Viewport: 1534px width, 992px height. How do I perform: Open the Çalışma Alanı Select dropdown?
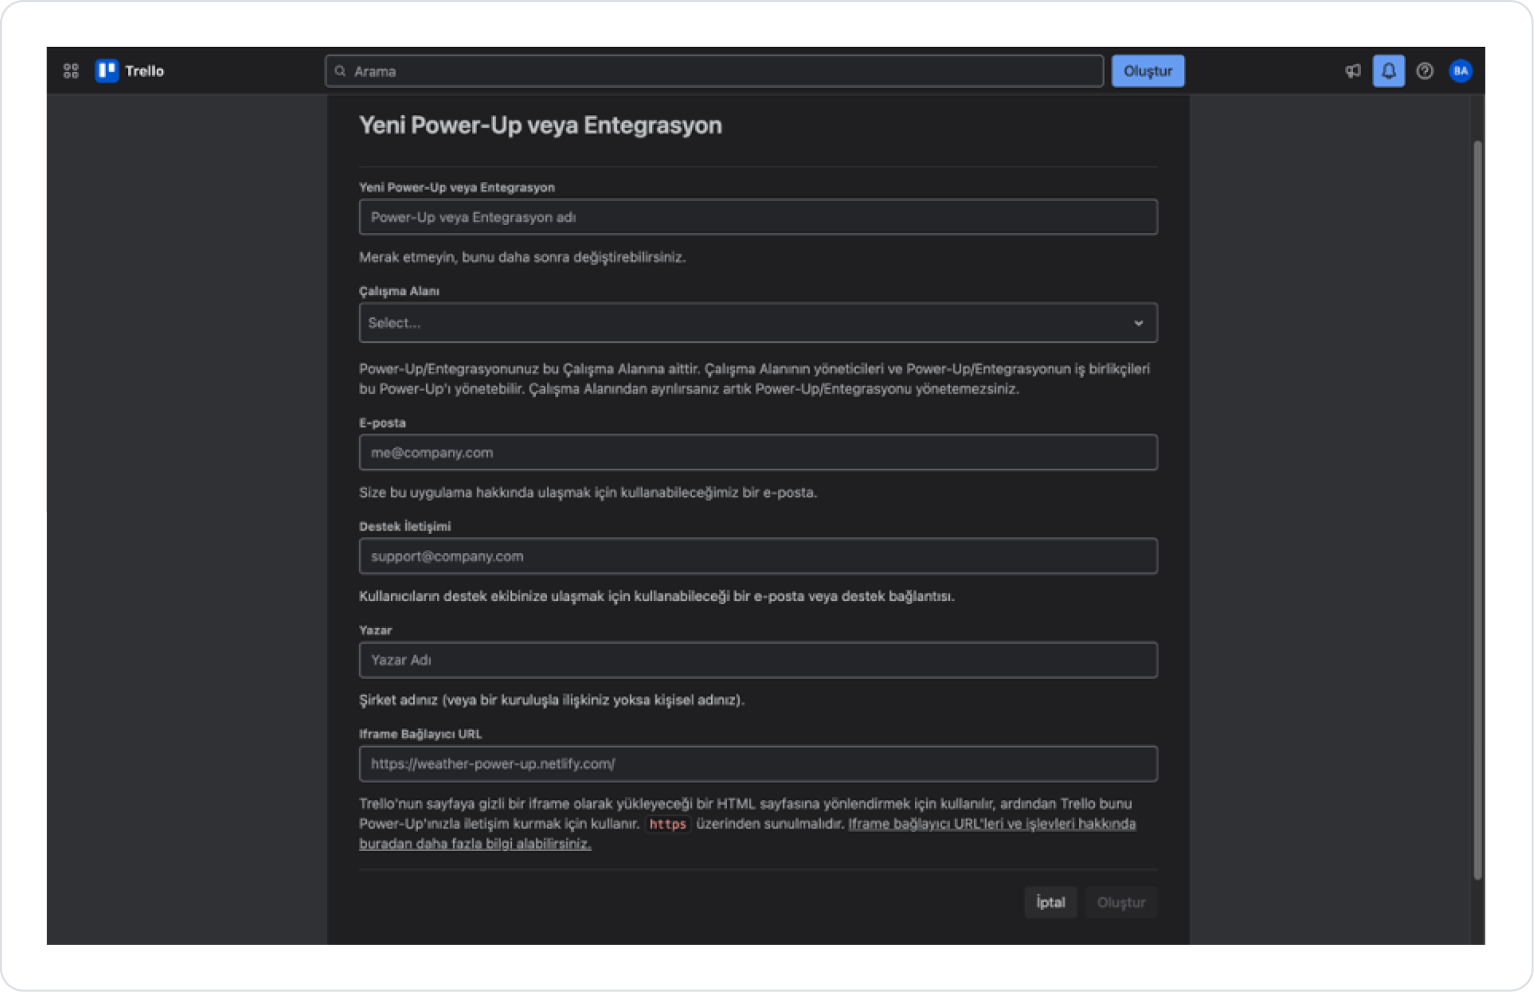tap(758, 323)
